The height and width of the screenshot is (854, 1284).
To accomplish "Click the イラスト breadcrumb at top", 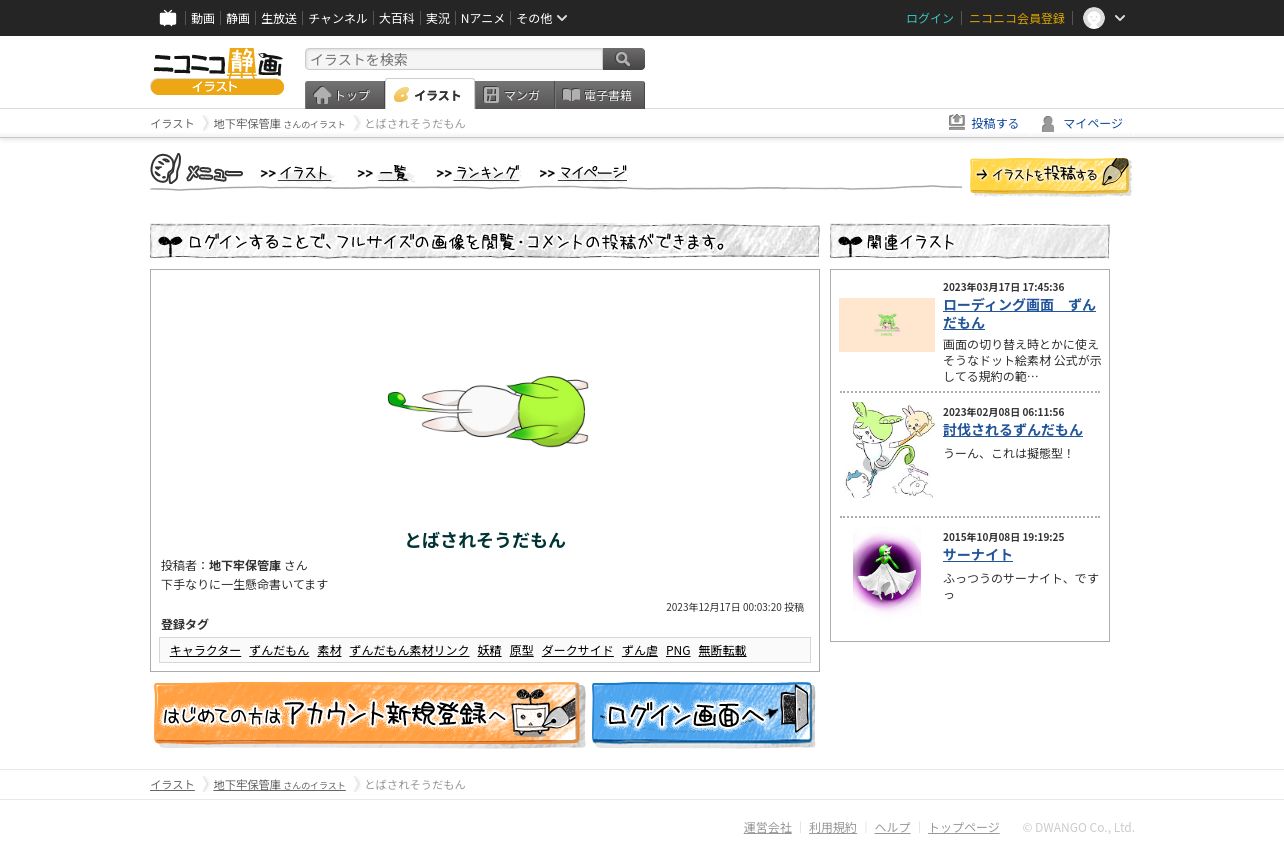I will click(x=172, y=123).
